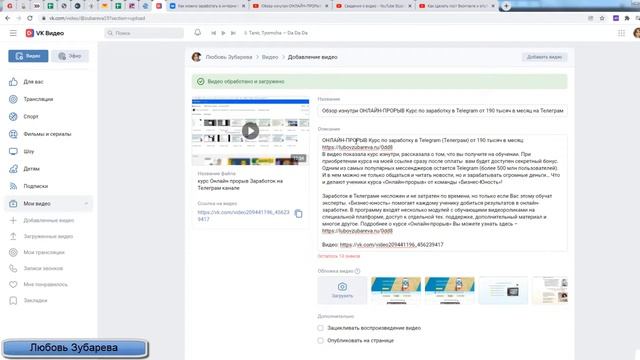The width and height of the screenshot is (640, 360).
Task: Select the third suggested cover thumbnail
Action: pyautogui.click(x=503, y=290)
